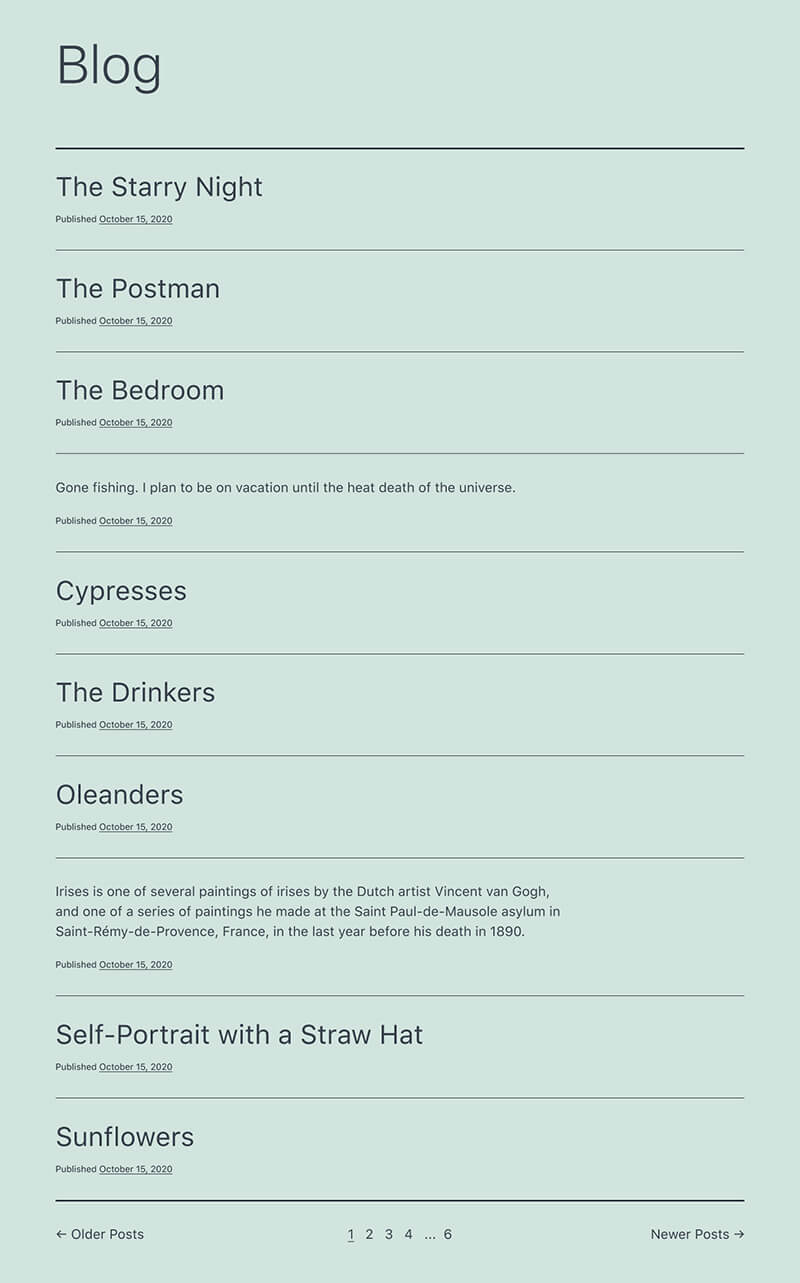The image size is (800, 1283).
Task: Open the Sunflowers post
Action: click(x=125, y=1136)
